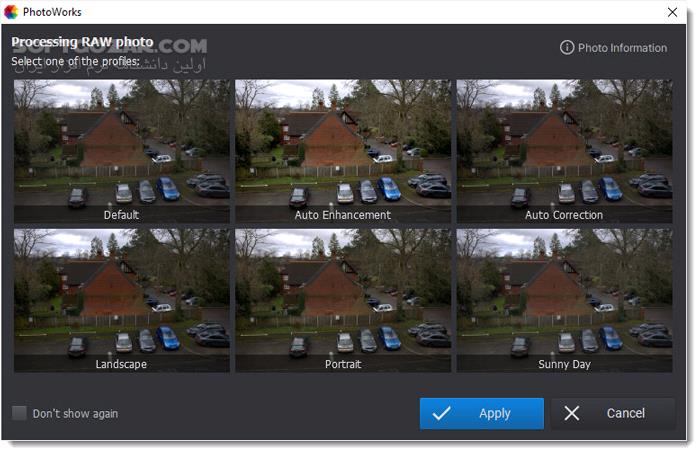Click the Don't show again label text

tap(75, 414)
